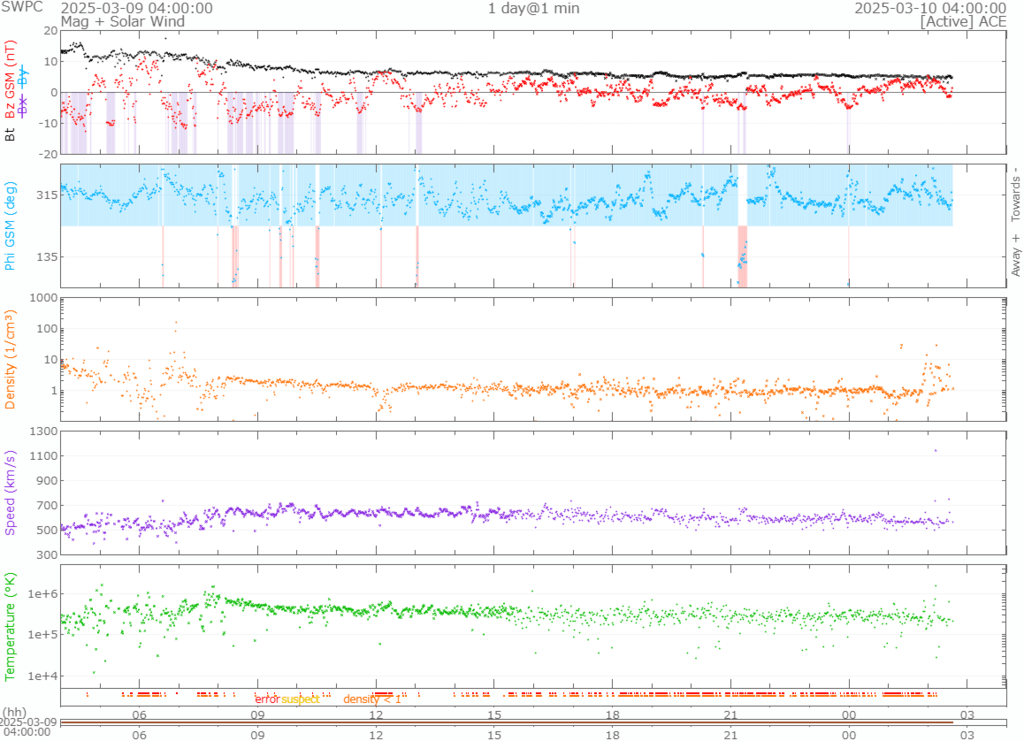The image size is (1024, 741).
Task: Click the yellow 'suspect' flag legend
Action: click(300, 699)
